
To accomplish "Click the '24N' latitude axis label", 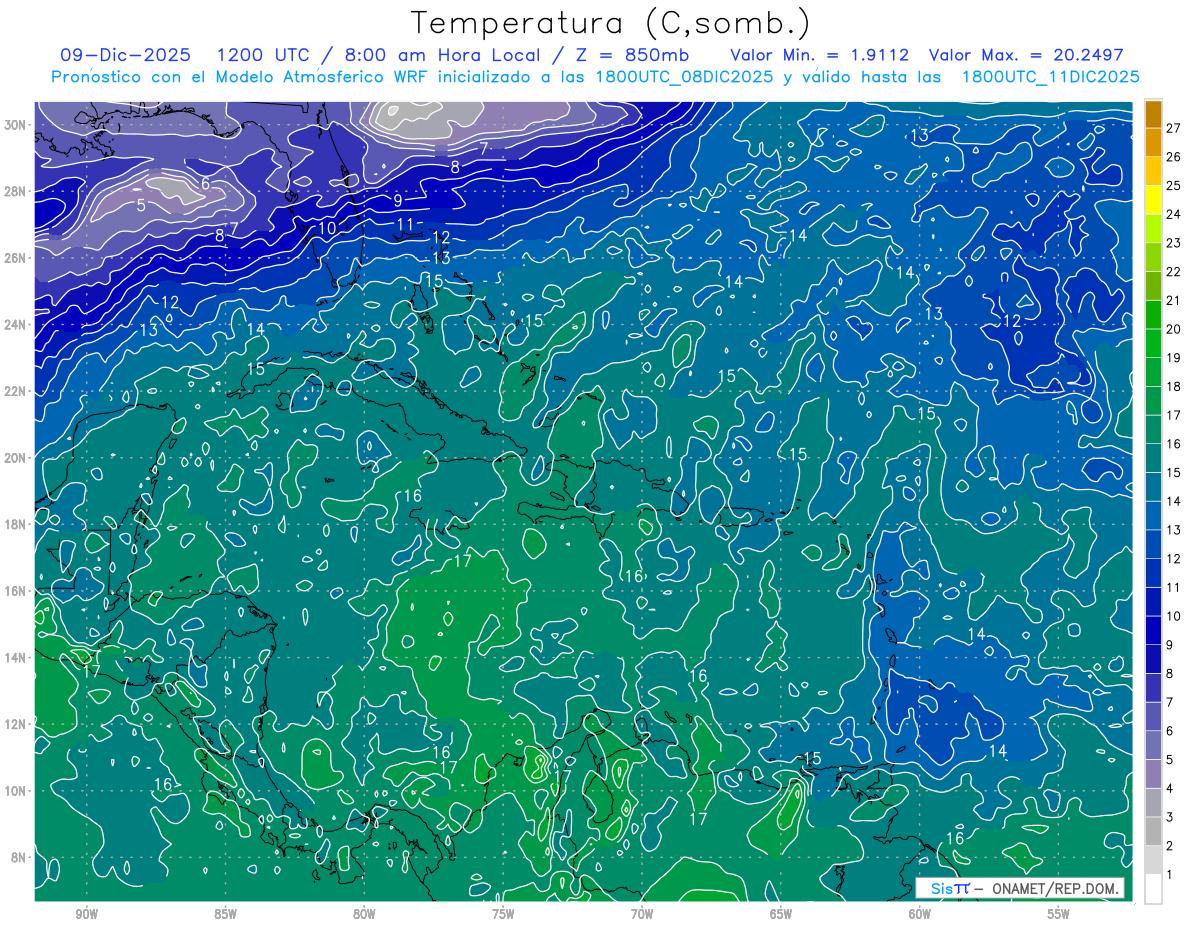I will [17, 325].
